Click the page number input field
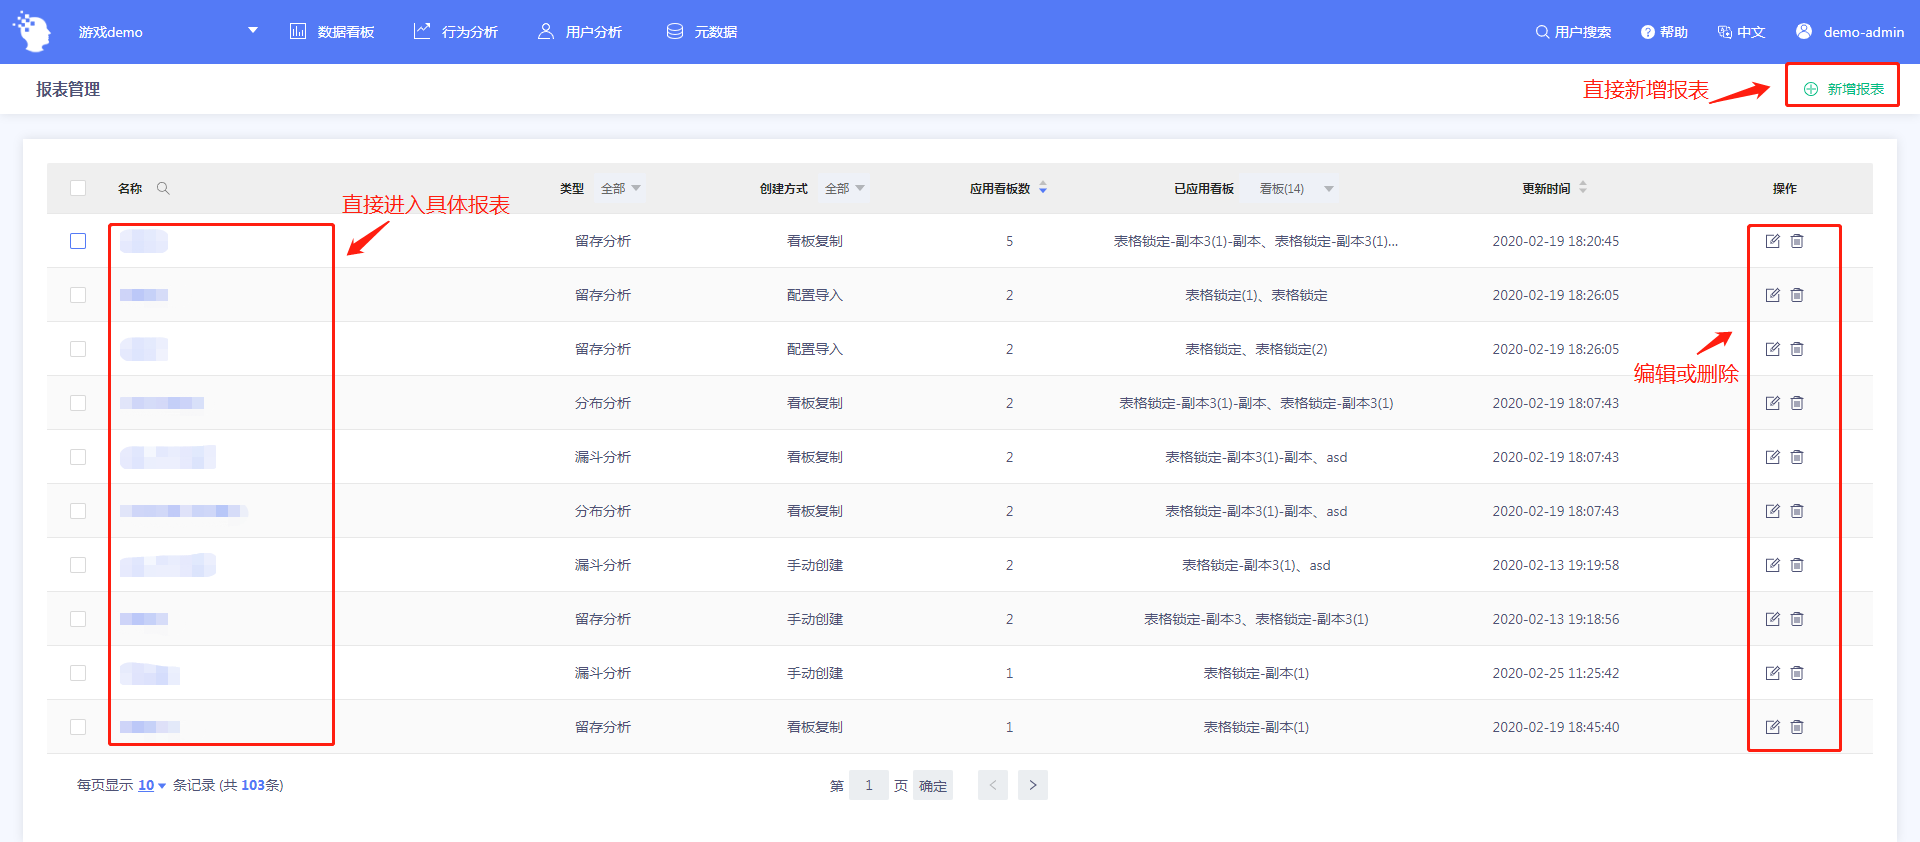 (869, 785)
